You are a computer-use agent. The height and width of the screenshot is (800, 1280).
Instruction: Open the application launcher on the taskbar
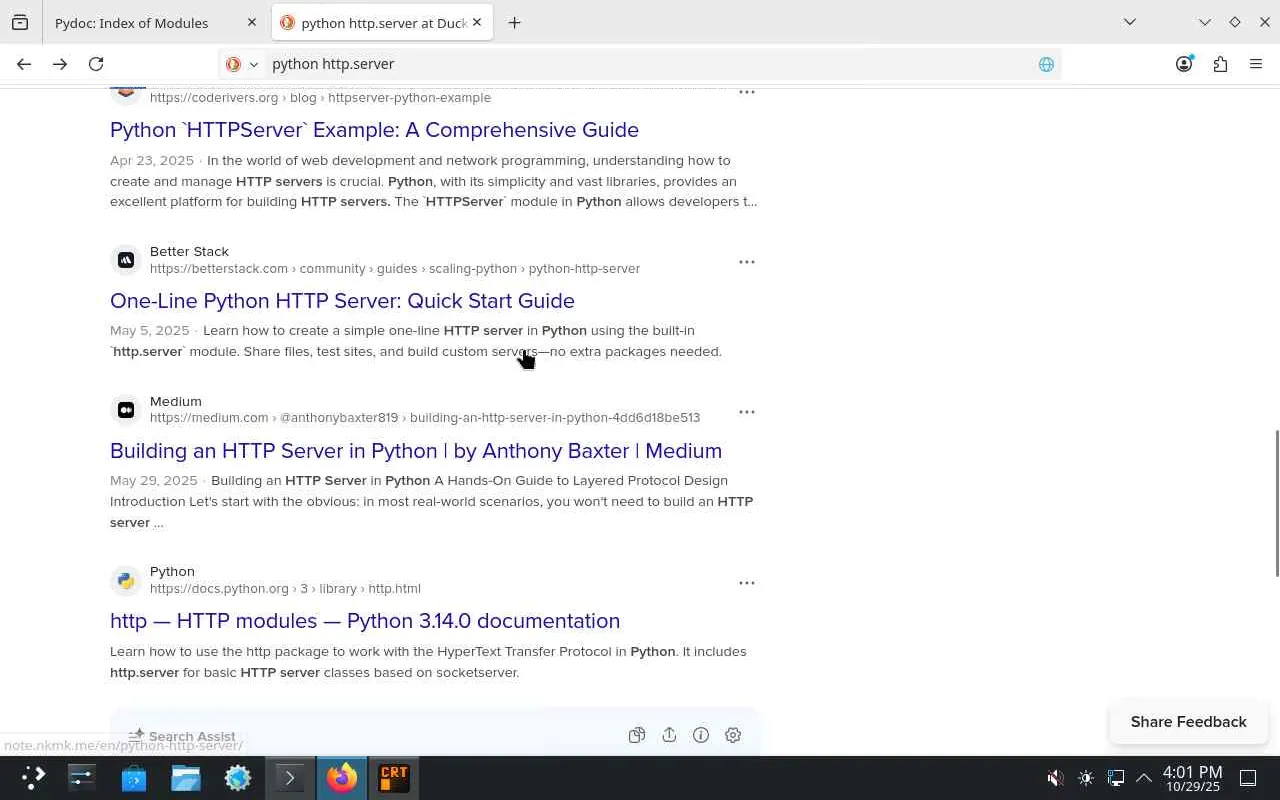click(x=33, y=777)
